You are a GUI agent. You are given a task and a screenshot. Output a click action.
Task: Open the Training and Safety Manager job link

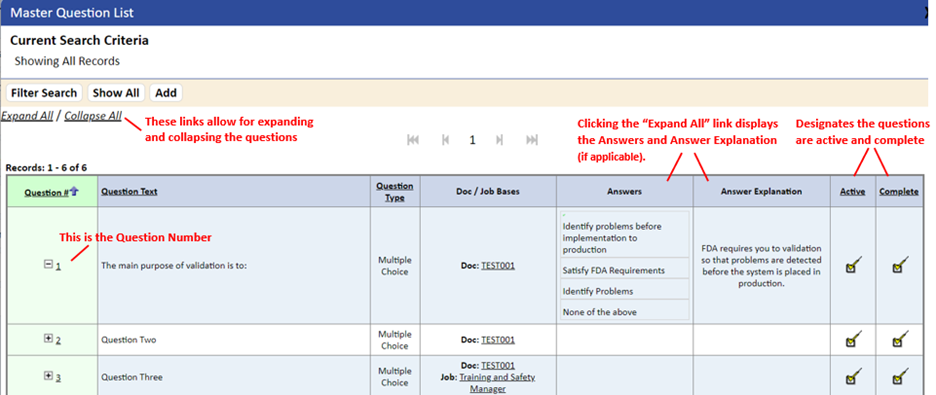(497, 383)
